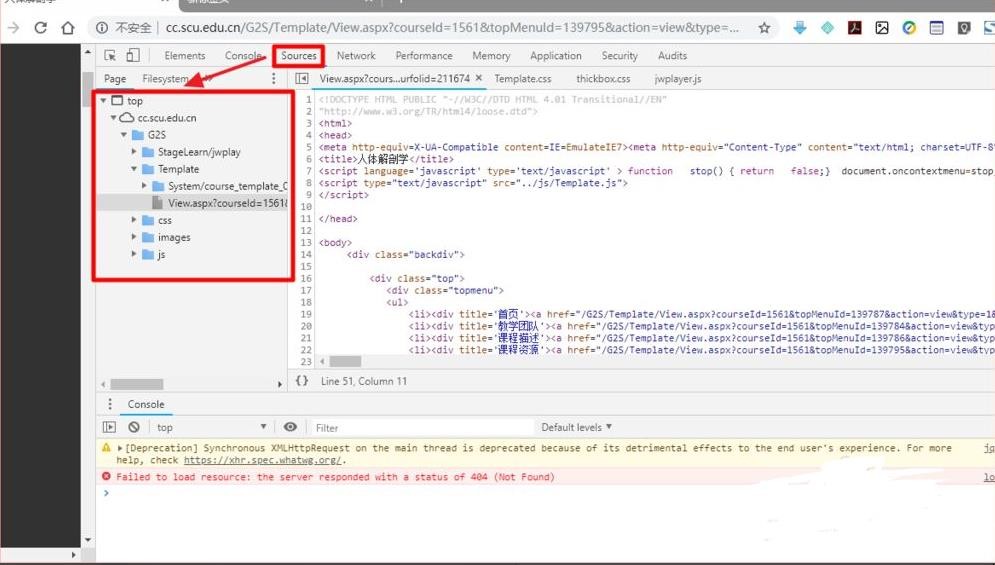The height and width of the screenshot is (565, 995).
Task: Switch to the Security tab
Action: 619,56
